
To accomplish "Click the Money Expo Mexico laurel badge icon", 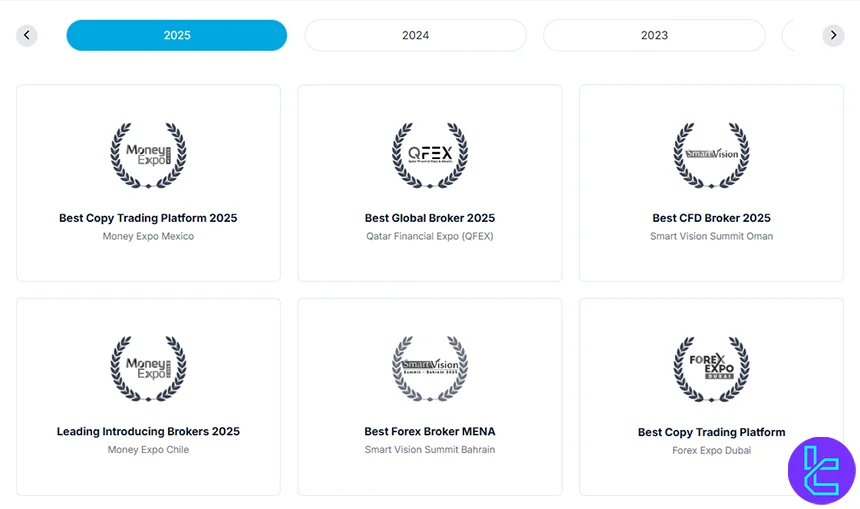I will point(148,155).
